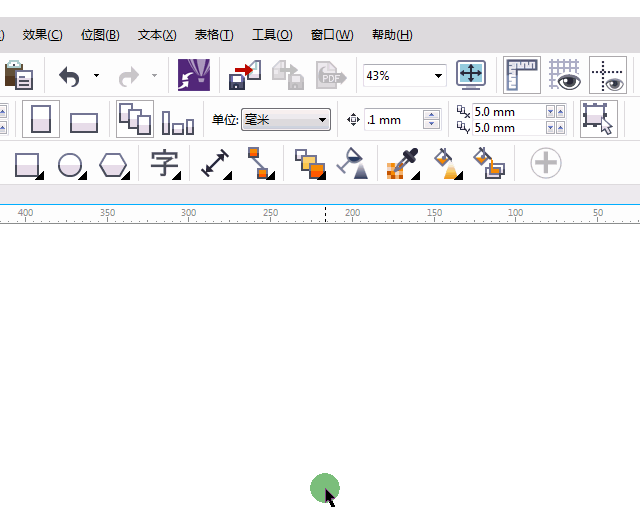Click the Paste clipboard icon

19,75
